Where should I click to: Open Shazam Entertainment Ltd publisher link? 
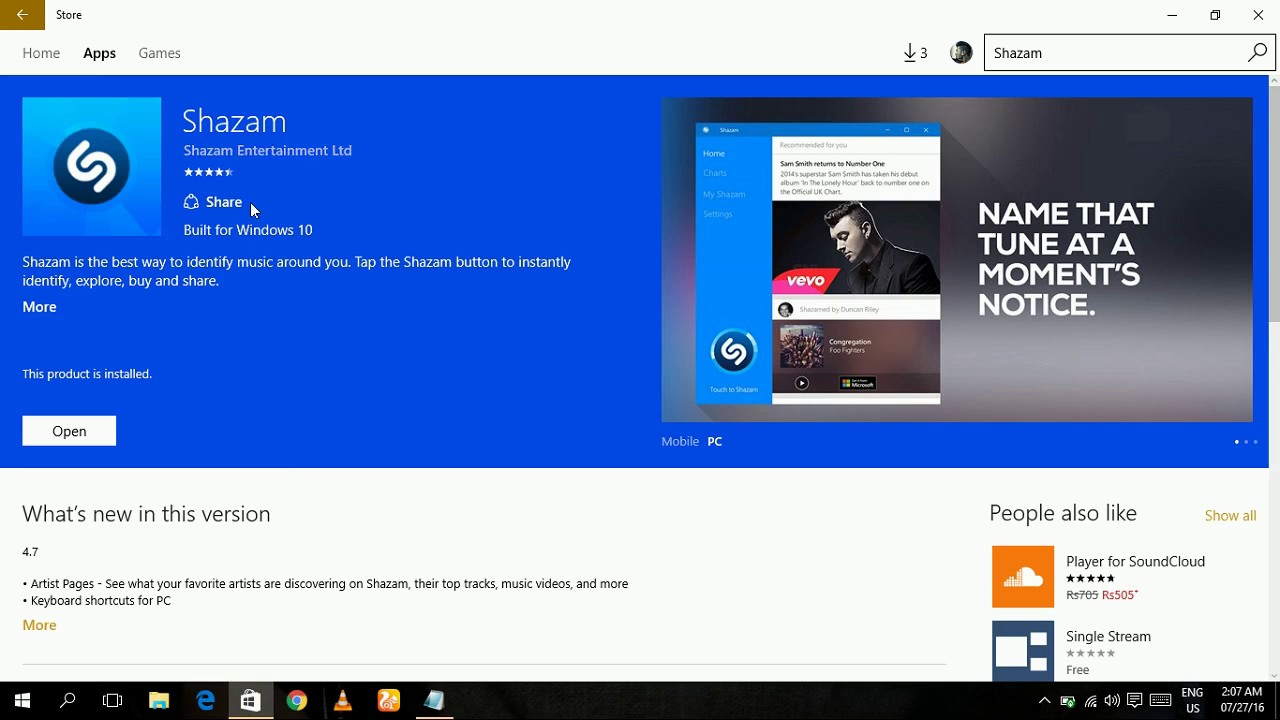pos(267,150)
